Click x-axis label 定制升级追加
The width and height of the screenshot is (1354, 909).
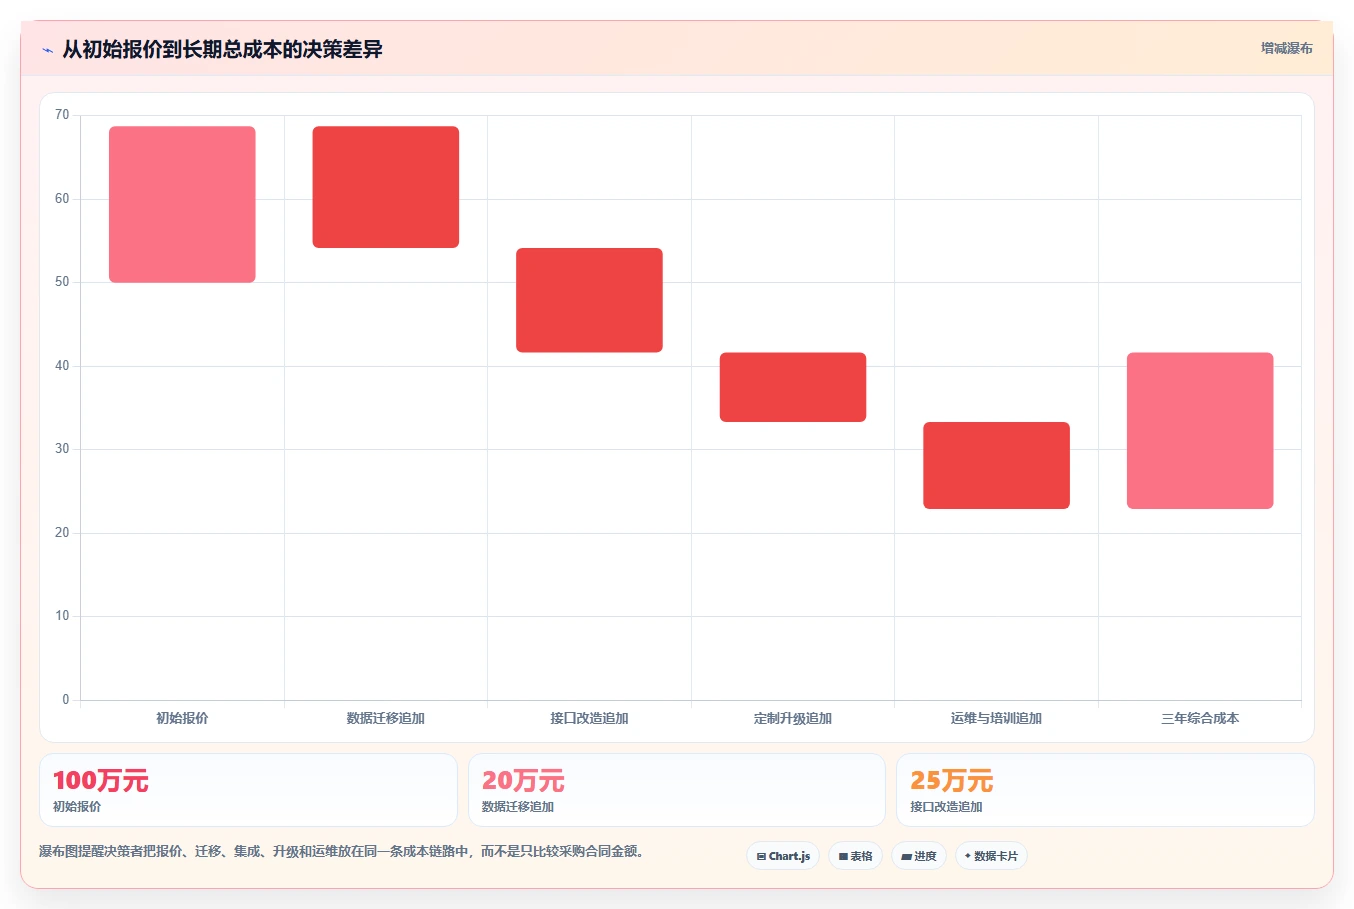tap(793, 718)
